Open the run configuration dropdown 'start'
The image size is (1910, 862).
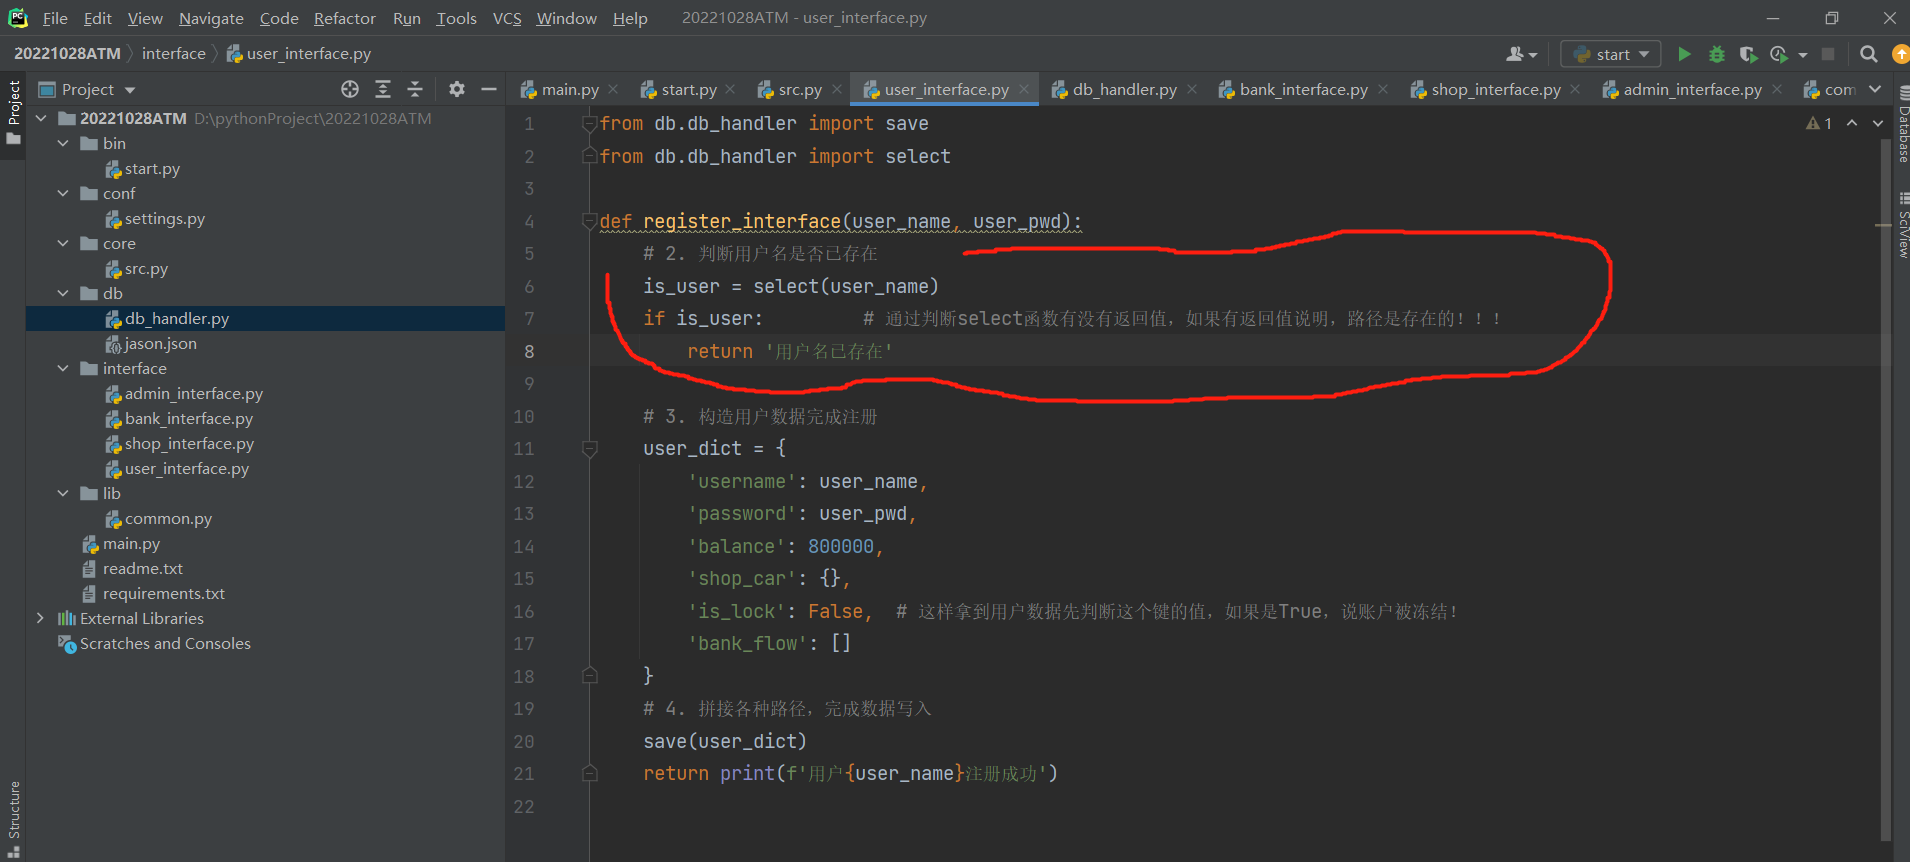coord(1611,54)
